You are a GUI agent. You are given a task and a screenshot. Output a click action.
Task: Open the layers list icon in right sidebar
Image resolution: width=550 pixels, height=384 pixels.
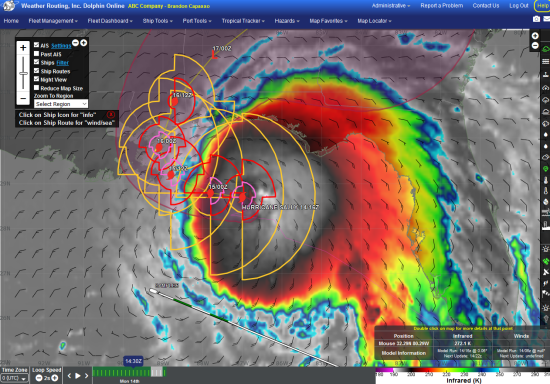pos(545,62)
